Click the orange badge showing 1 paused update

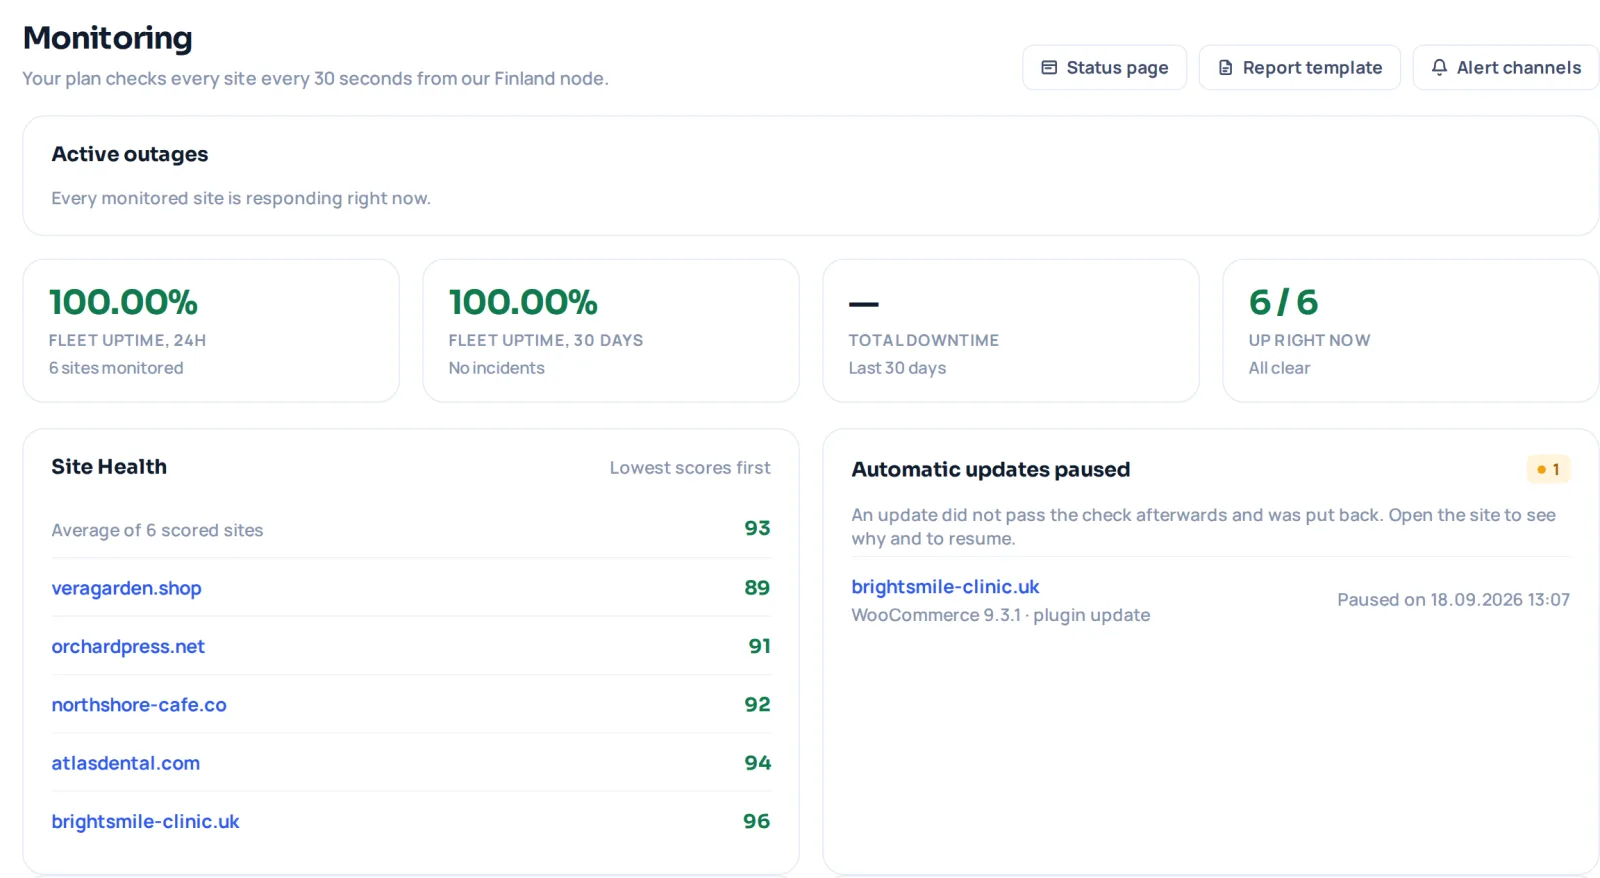1548,469
